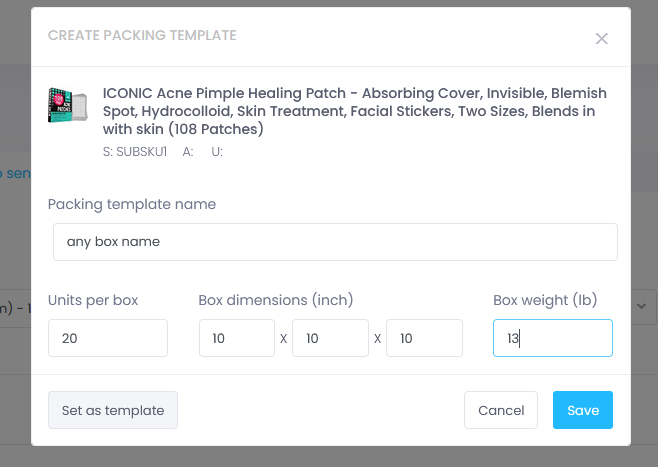Cancel the packing template creation
The width and height of the screenshot is (658, 467).
501,410
